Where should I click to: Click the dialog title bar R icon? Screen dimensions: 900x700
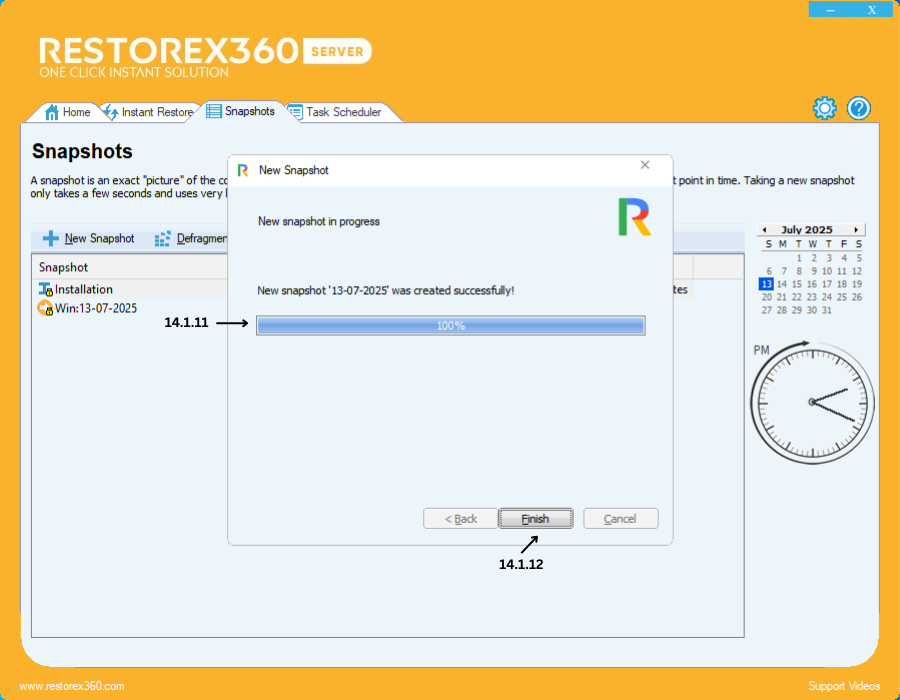[x=243, y=170]
